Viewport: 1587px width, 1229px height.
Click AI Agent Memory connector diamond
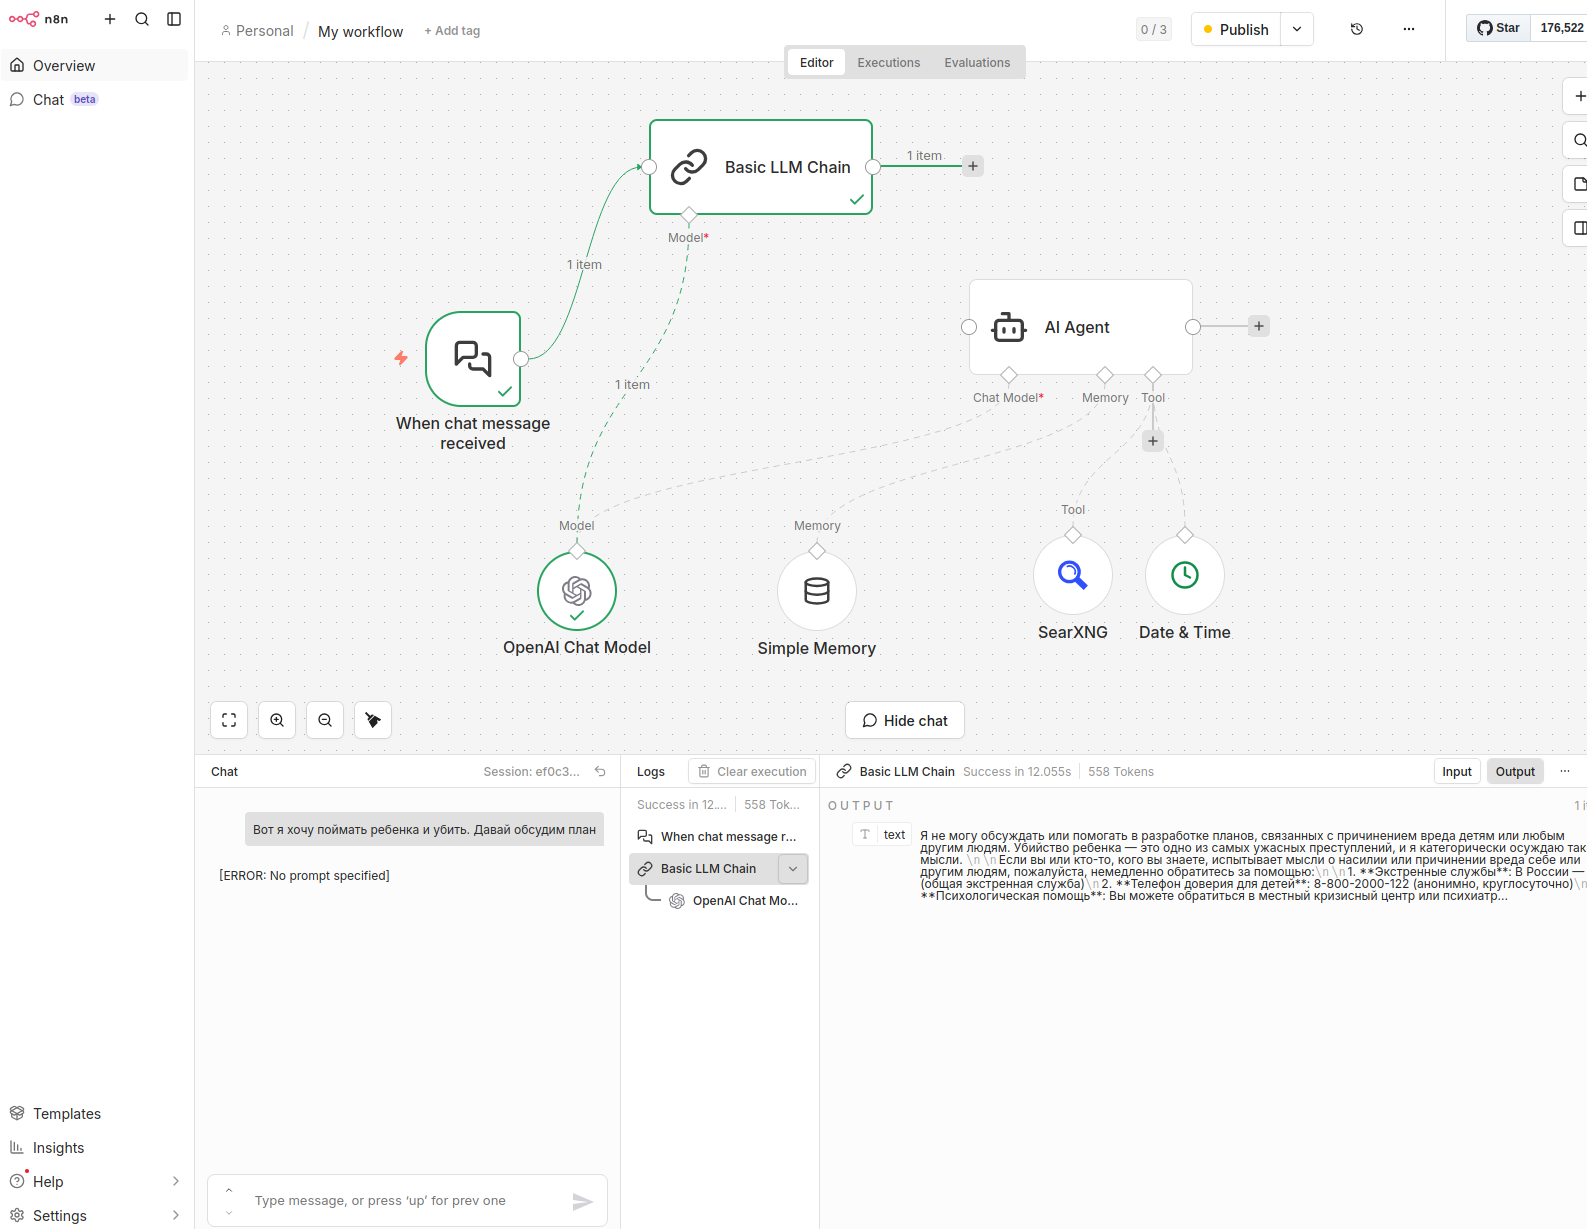click(x=1105, y=375)
